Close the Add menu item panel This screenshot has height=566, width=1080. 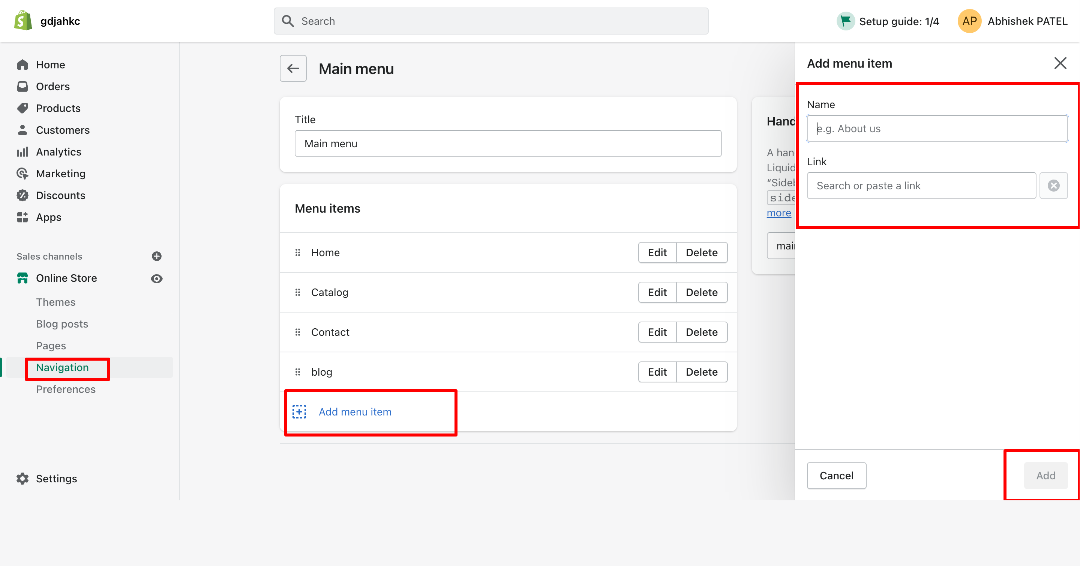pyautogui.click(x=1060, y=63)
